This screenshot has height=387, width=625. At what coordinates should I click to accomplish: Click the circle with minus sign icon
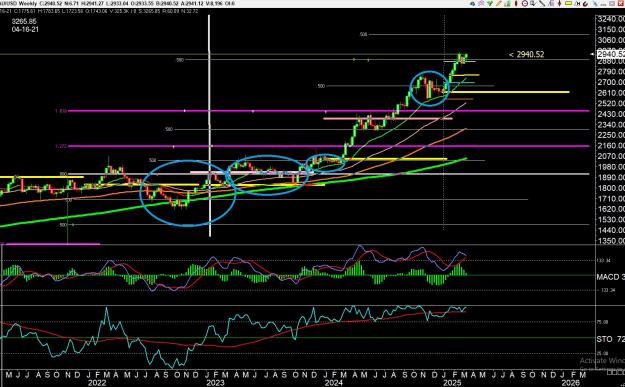[x=525, y=4]
